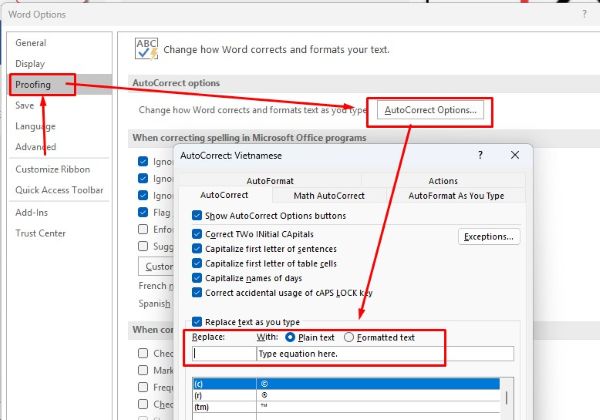Image resolution: width=600 pixels, height=420 pixels.
Task: Select the General category
Action: (x=31, y=43)
